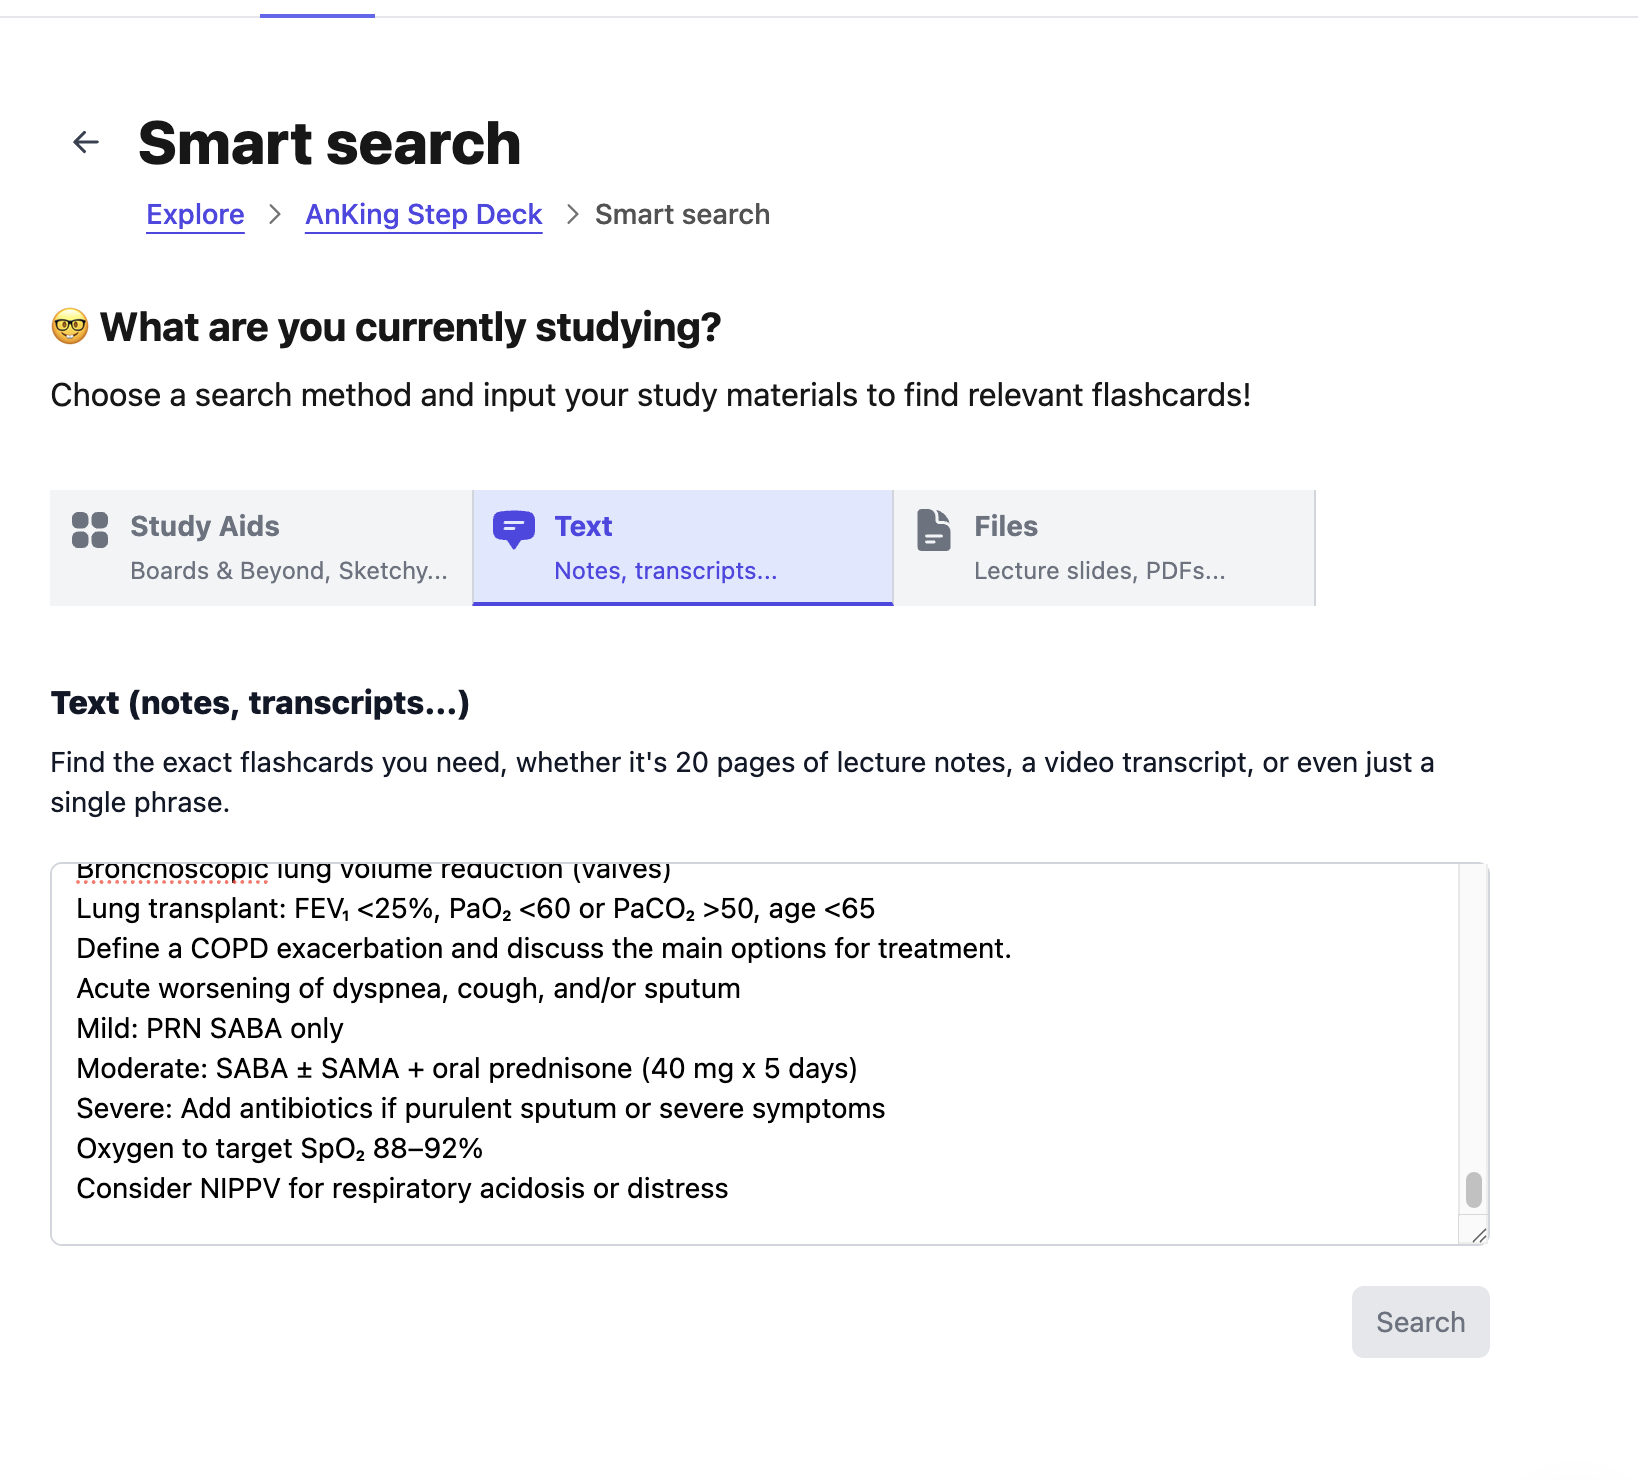Click the Files document icon
1638x1480 pixels.
click(x=933, y=530)
